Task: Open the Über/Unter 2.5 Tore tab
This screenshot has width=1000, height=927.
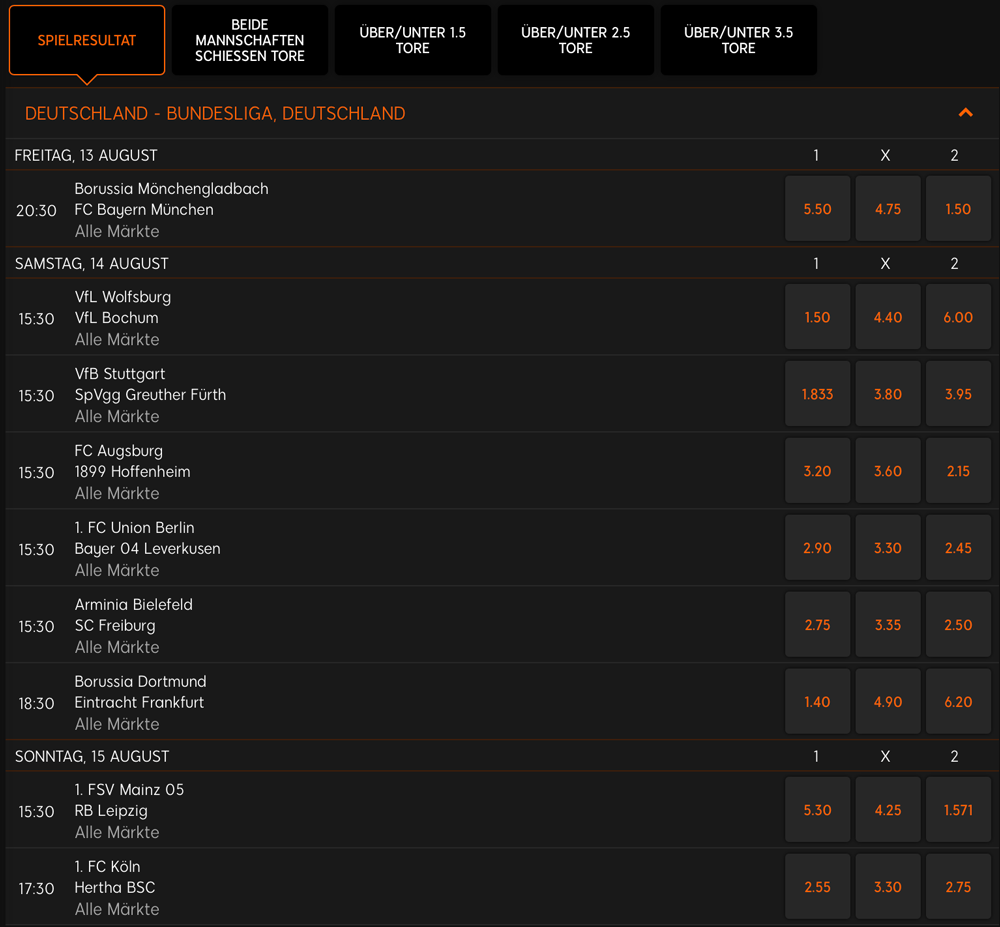Action: coord(575,40)
